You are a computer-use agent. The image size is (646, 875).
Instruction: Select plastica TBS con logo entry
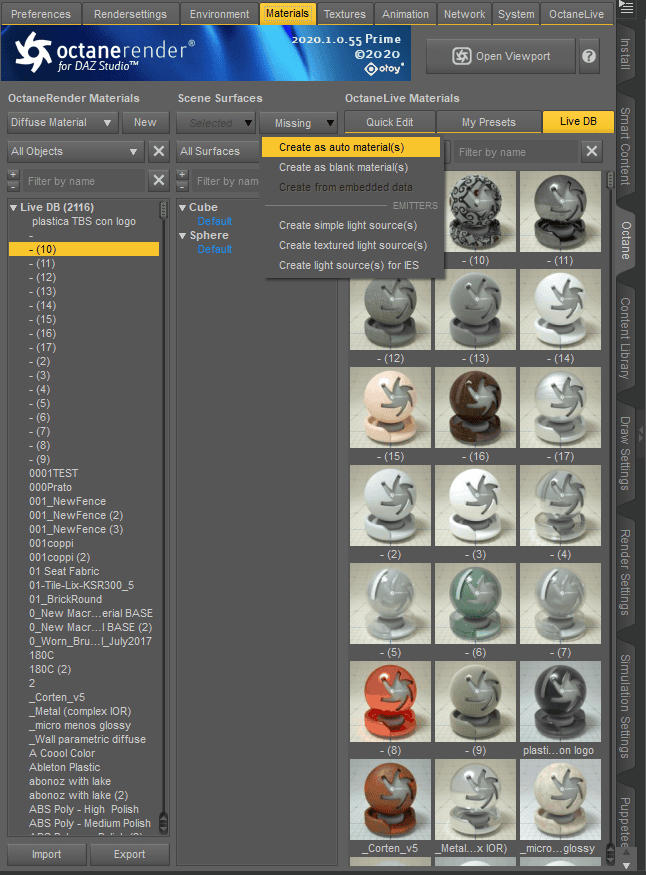(84, 222)
